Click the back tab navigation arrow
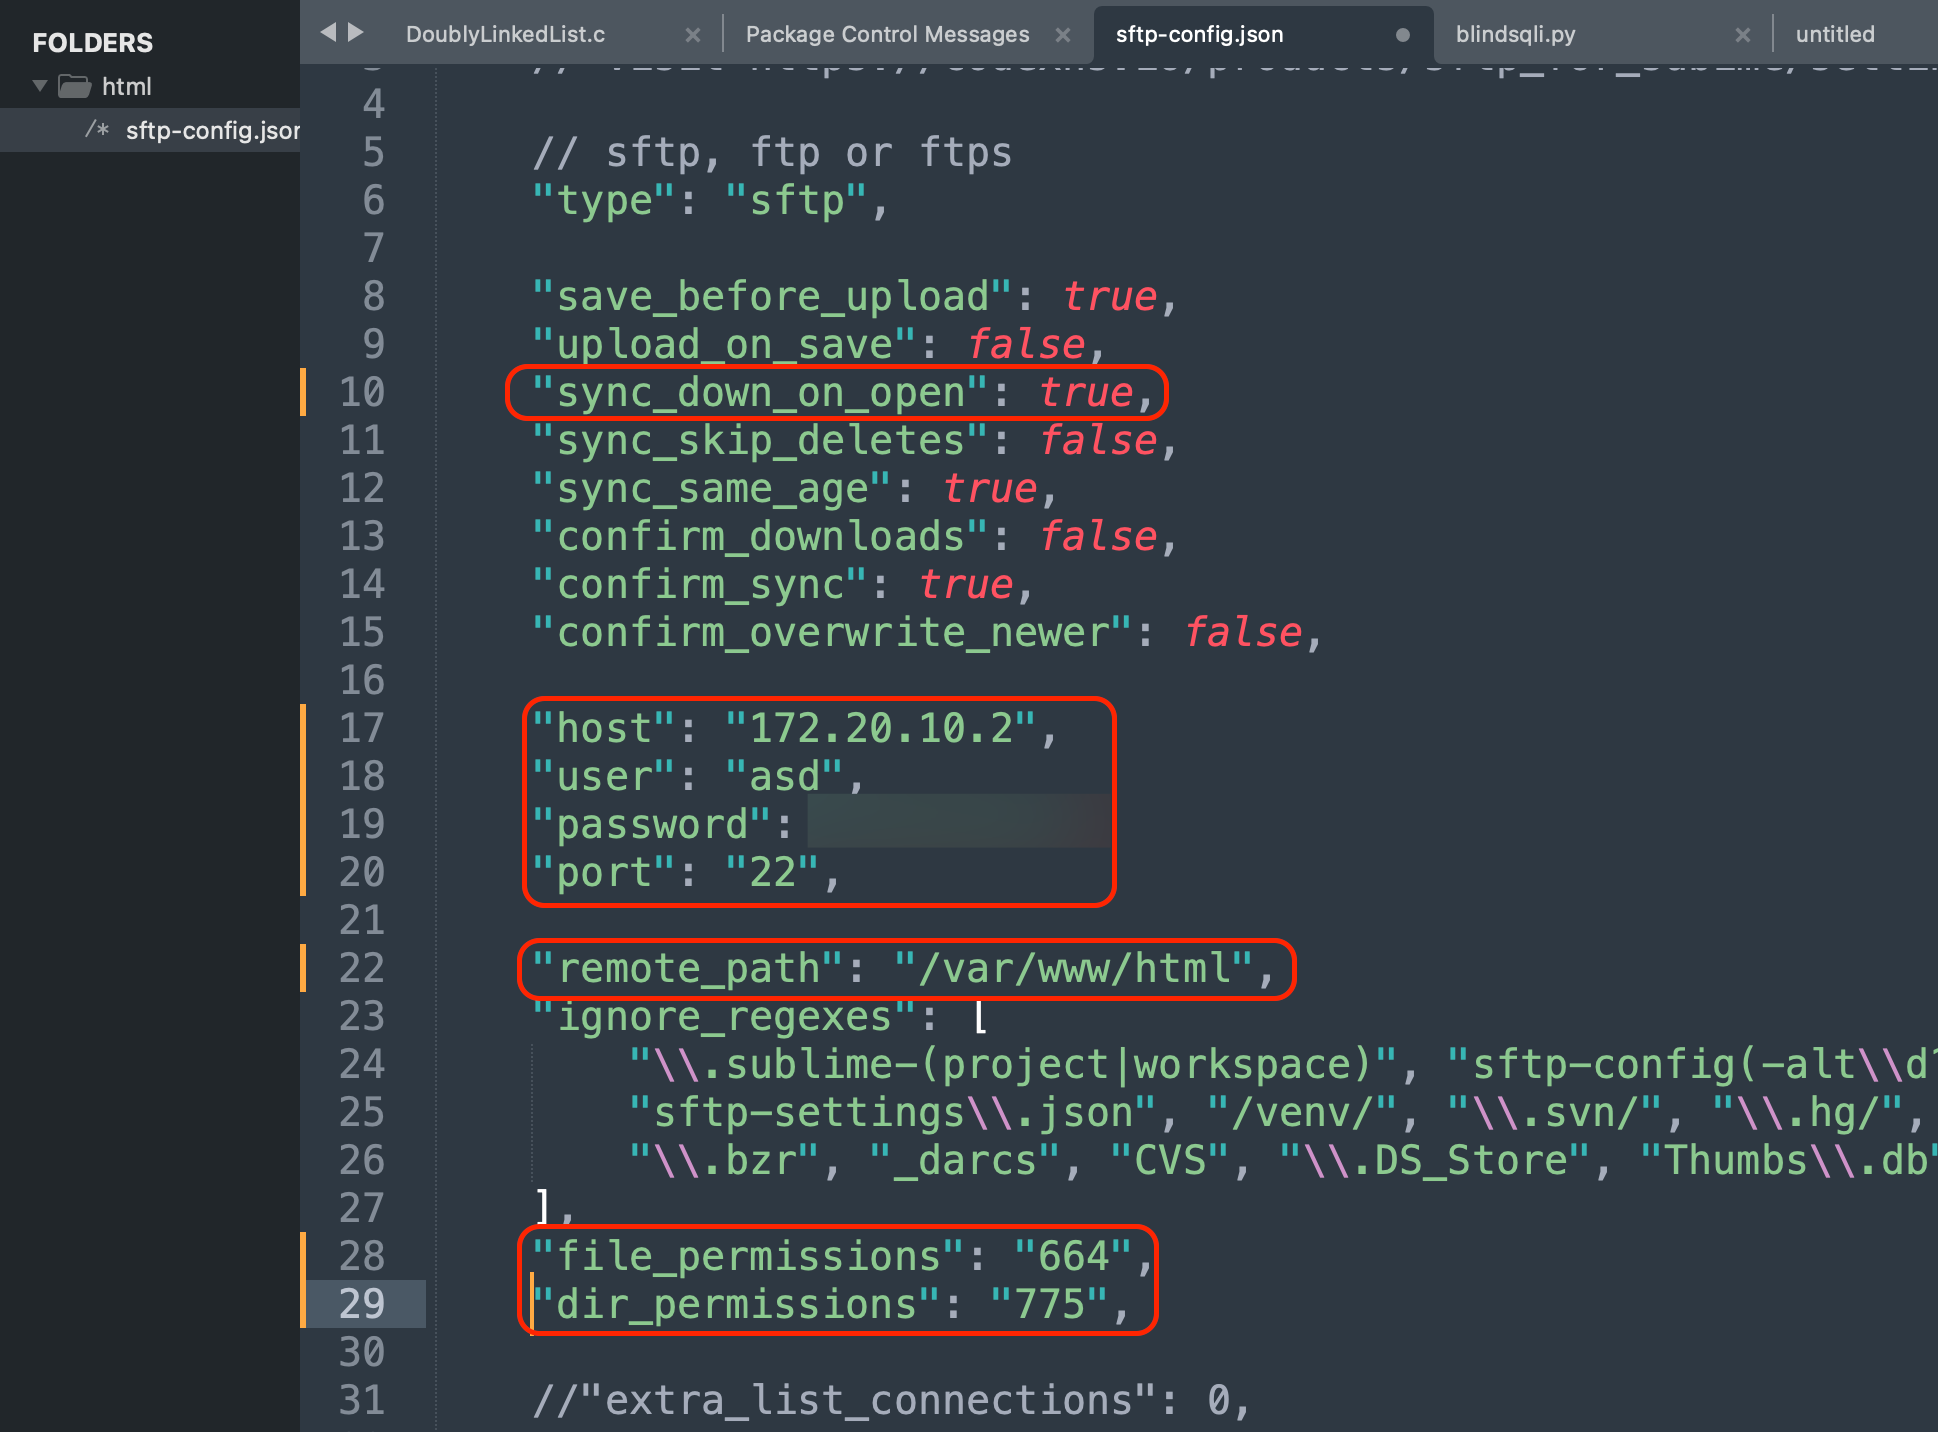1938x1432 pixels. click(327, 33)
